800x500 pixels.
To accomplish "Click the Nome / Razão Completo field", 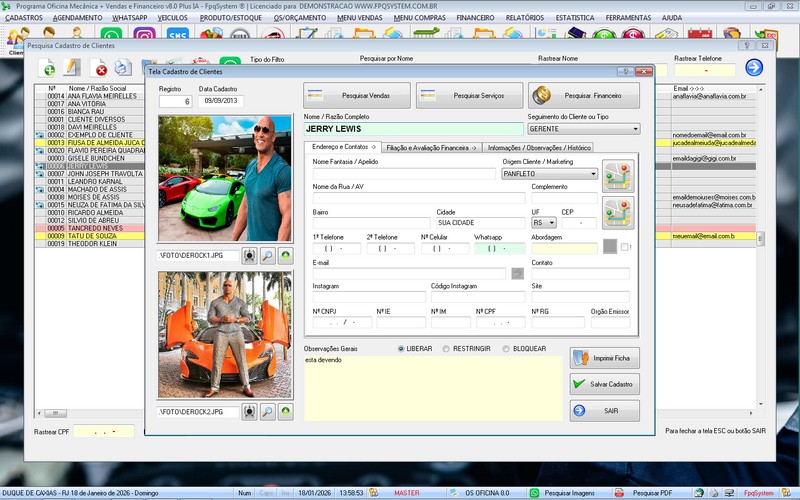I will [413, 129].
